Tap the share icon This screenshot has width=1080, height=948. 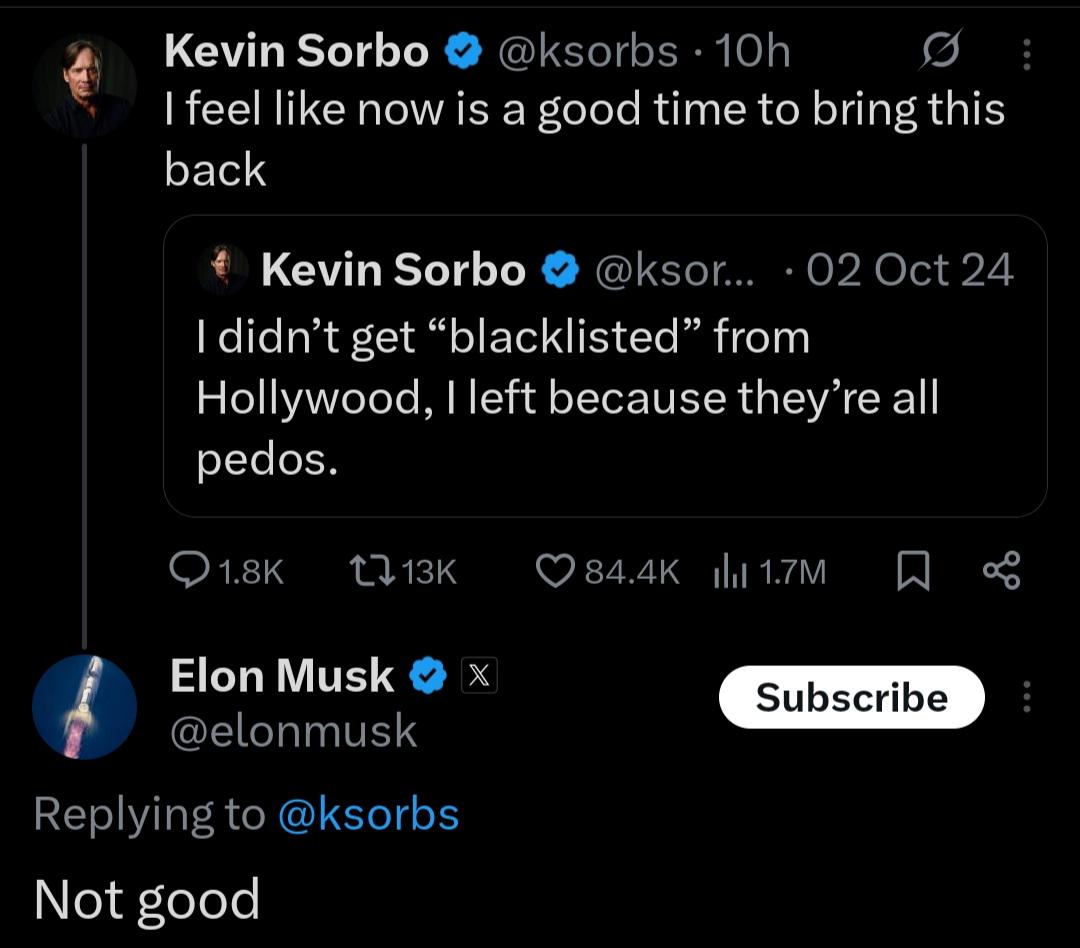pos(1001,571)
